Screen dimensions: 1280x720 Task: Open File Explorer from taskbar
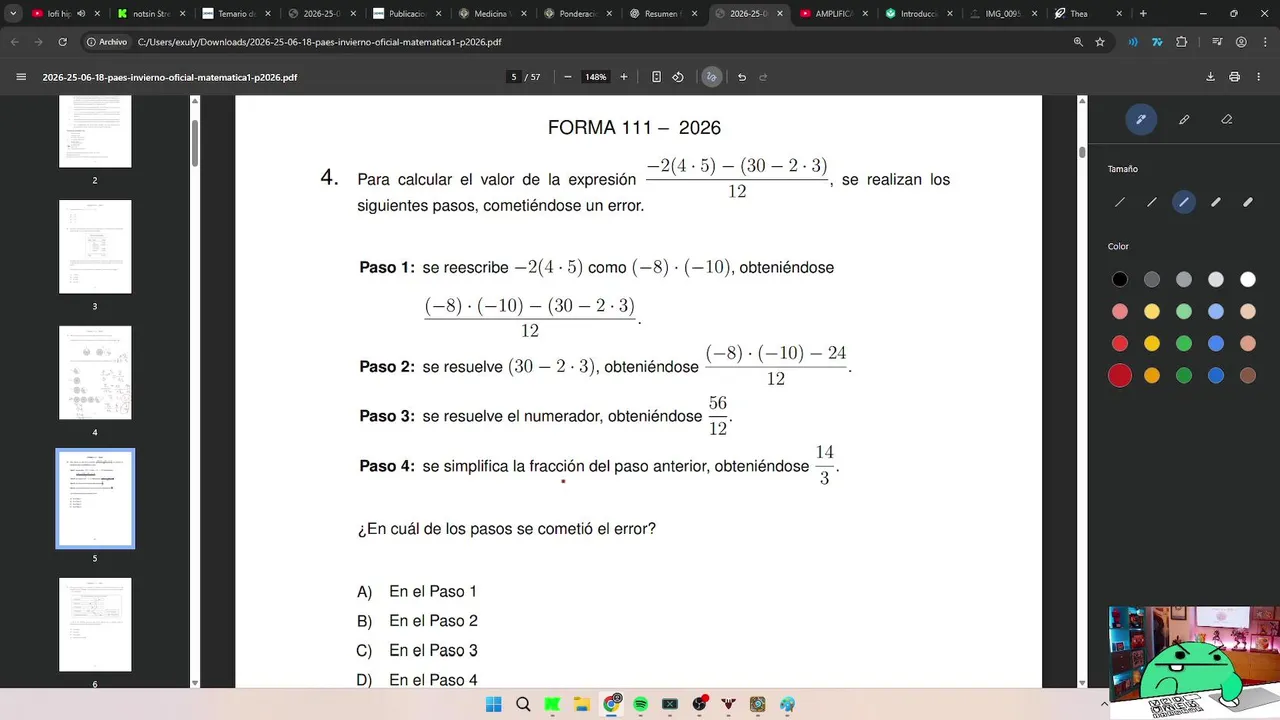point(582,704)
